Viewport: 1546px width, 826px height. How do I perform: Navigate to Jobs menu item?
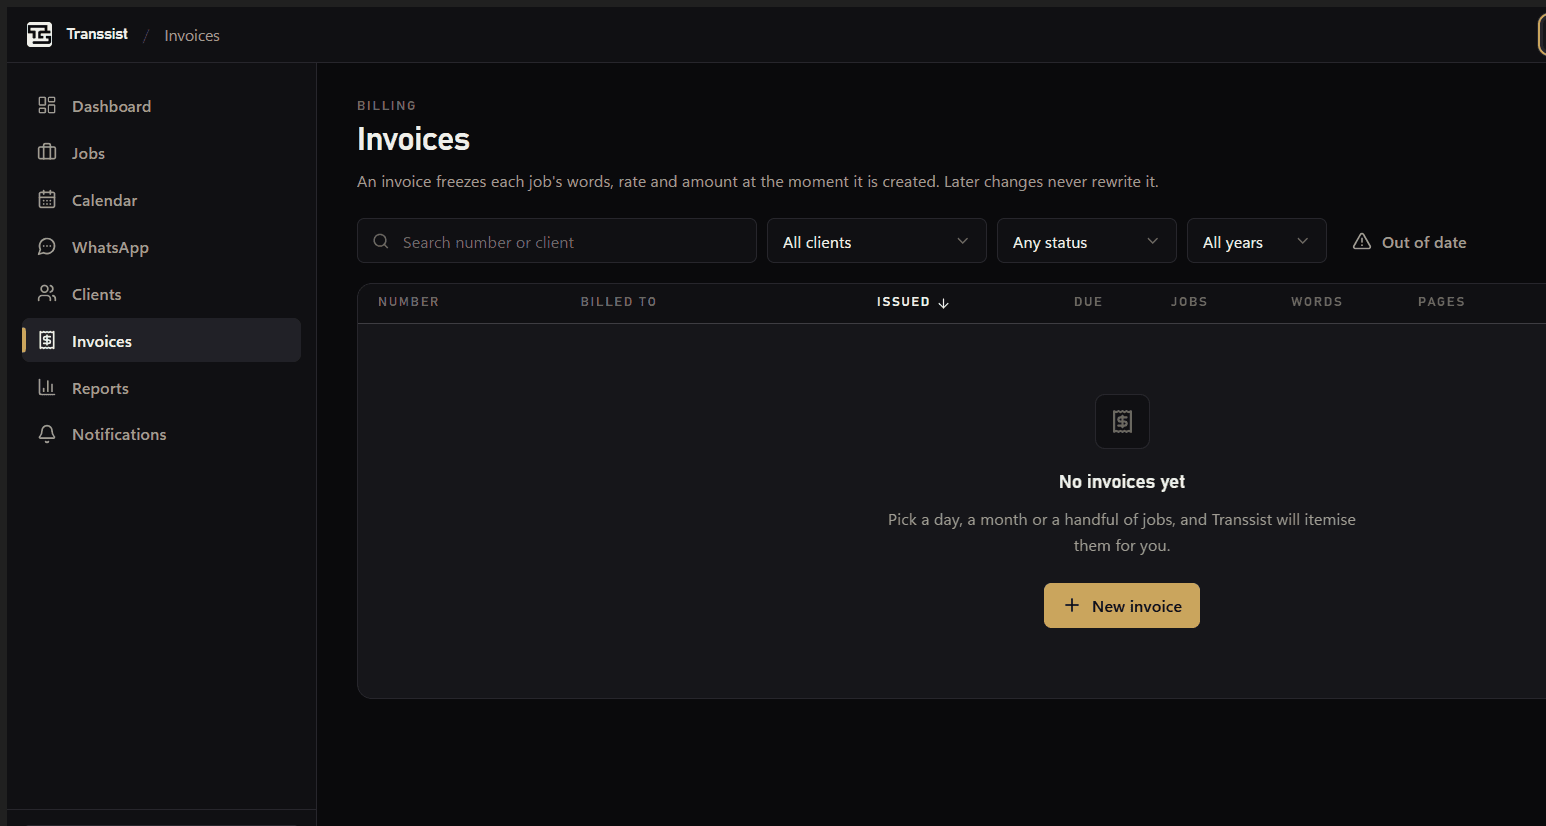[161, 153]
